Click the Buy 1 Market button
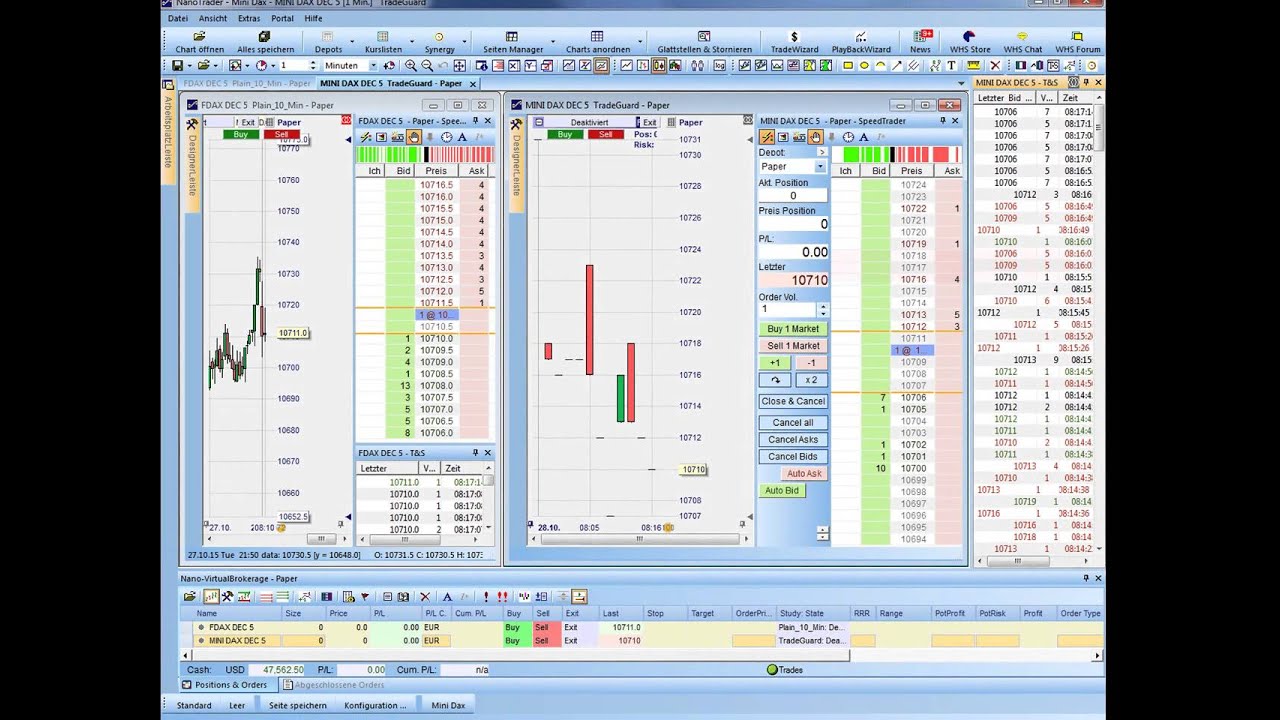This screenshot has height=720, width=1280. [793, 329]
